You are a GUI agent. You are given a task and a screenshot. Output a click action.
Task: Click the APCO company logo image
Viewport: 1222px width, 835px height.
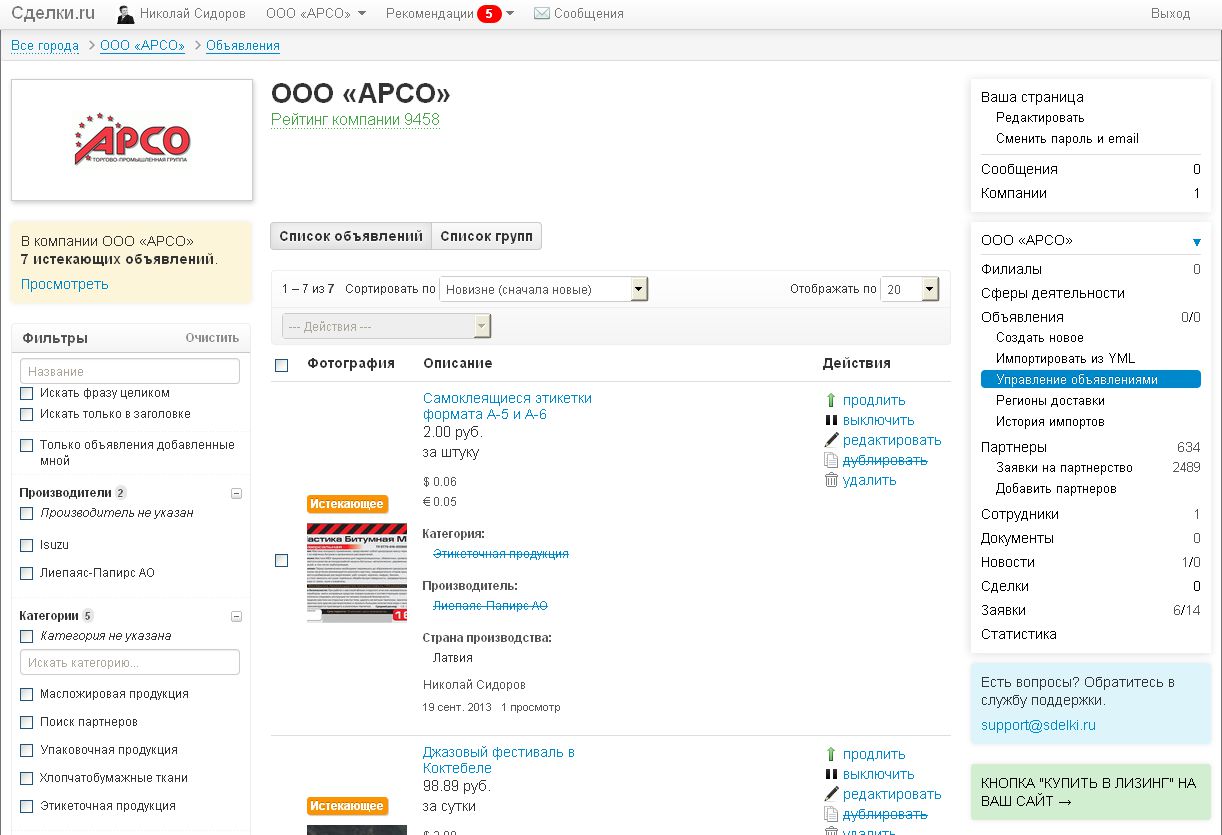pyautogui.click(x=132, y=140)
